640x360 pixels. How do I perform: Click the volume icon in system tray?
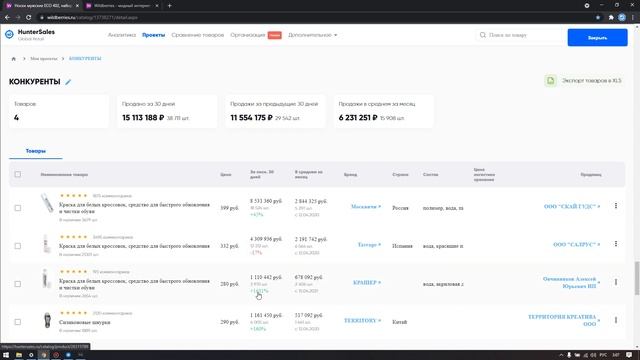(x=593, y=355)
